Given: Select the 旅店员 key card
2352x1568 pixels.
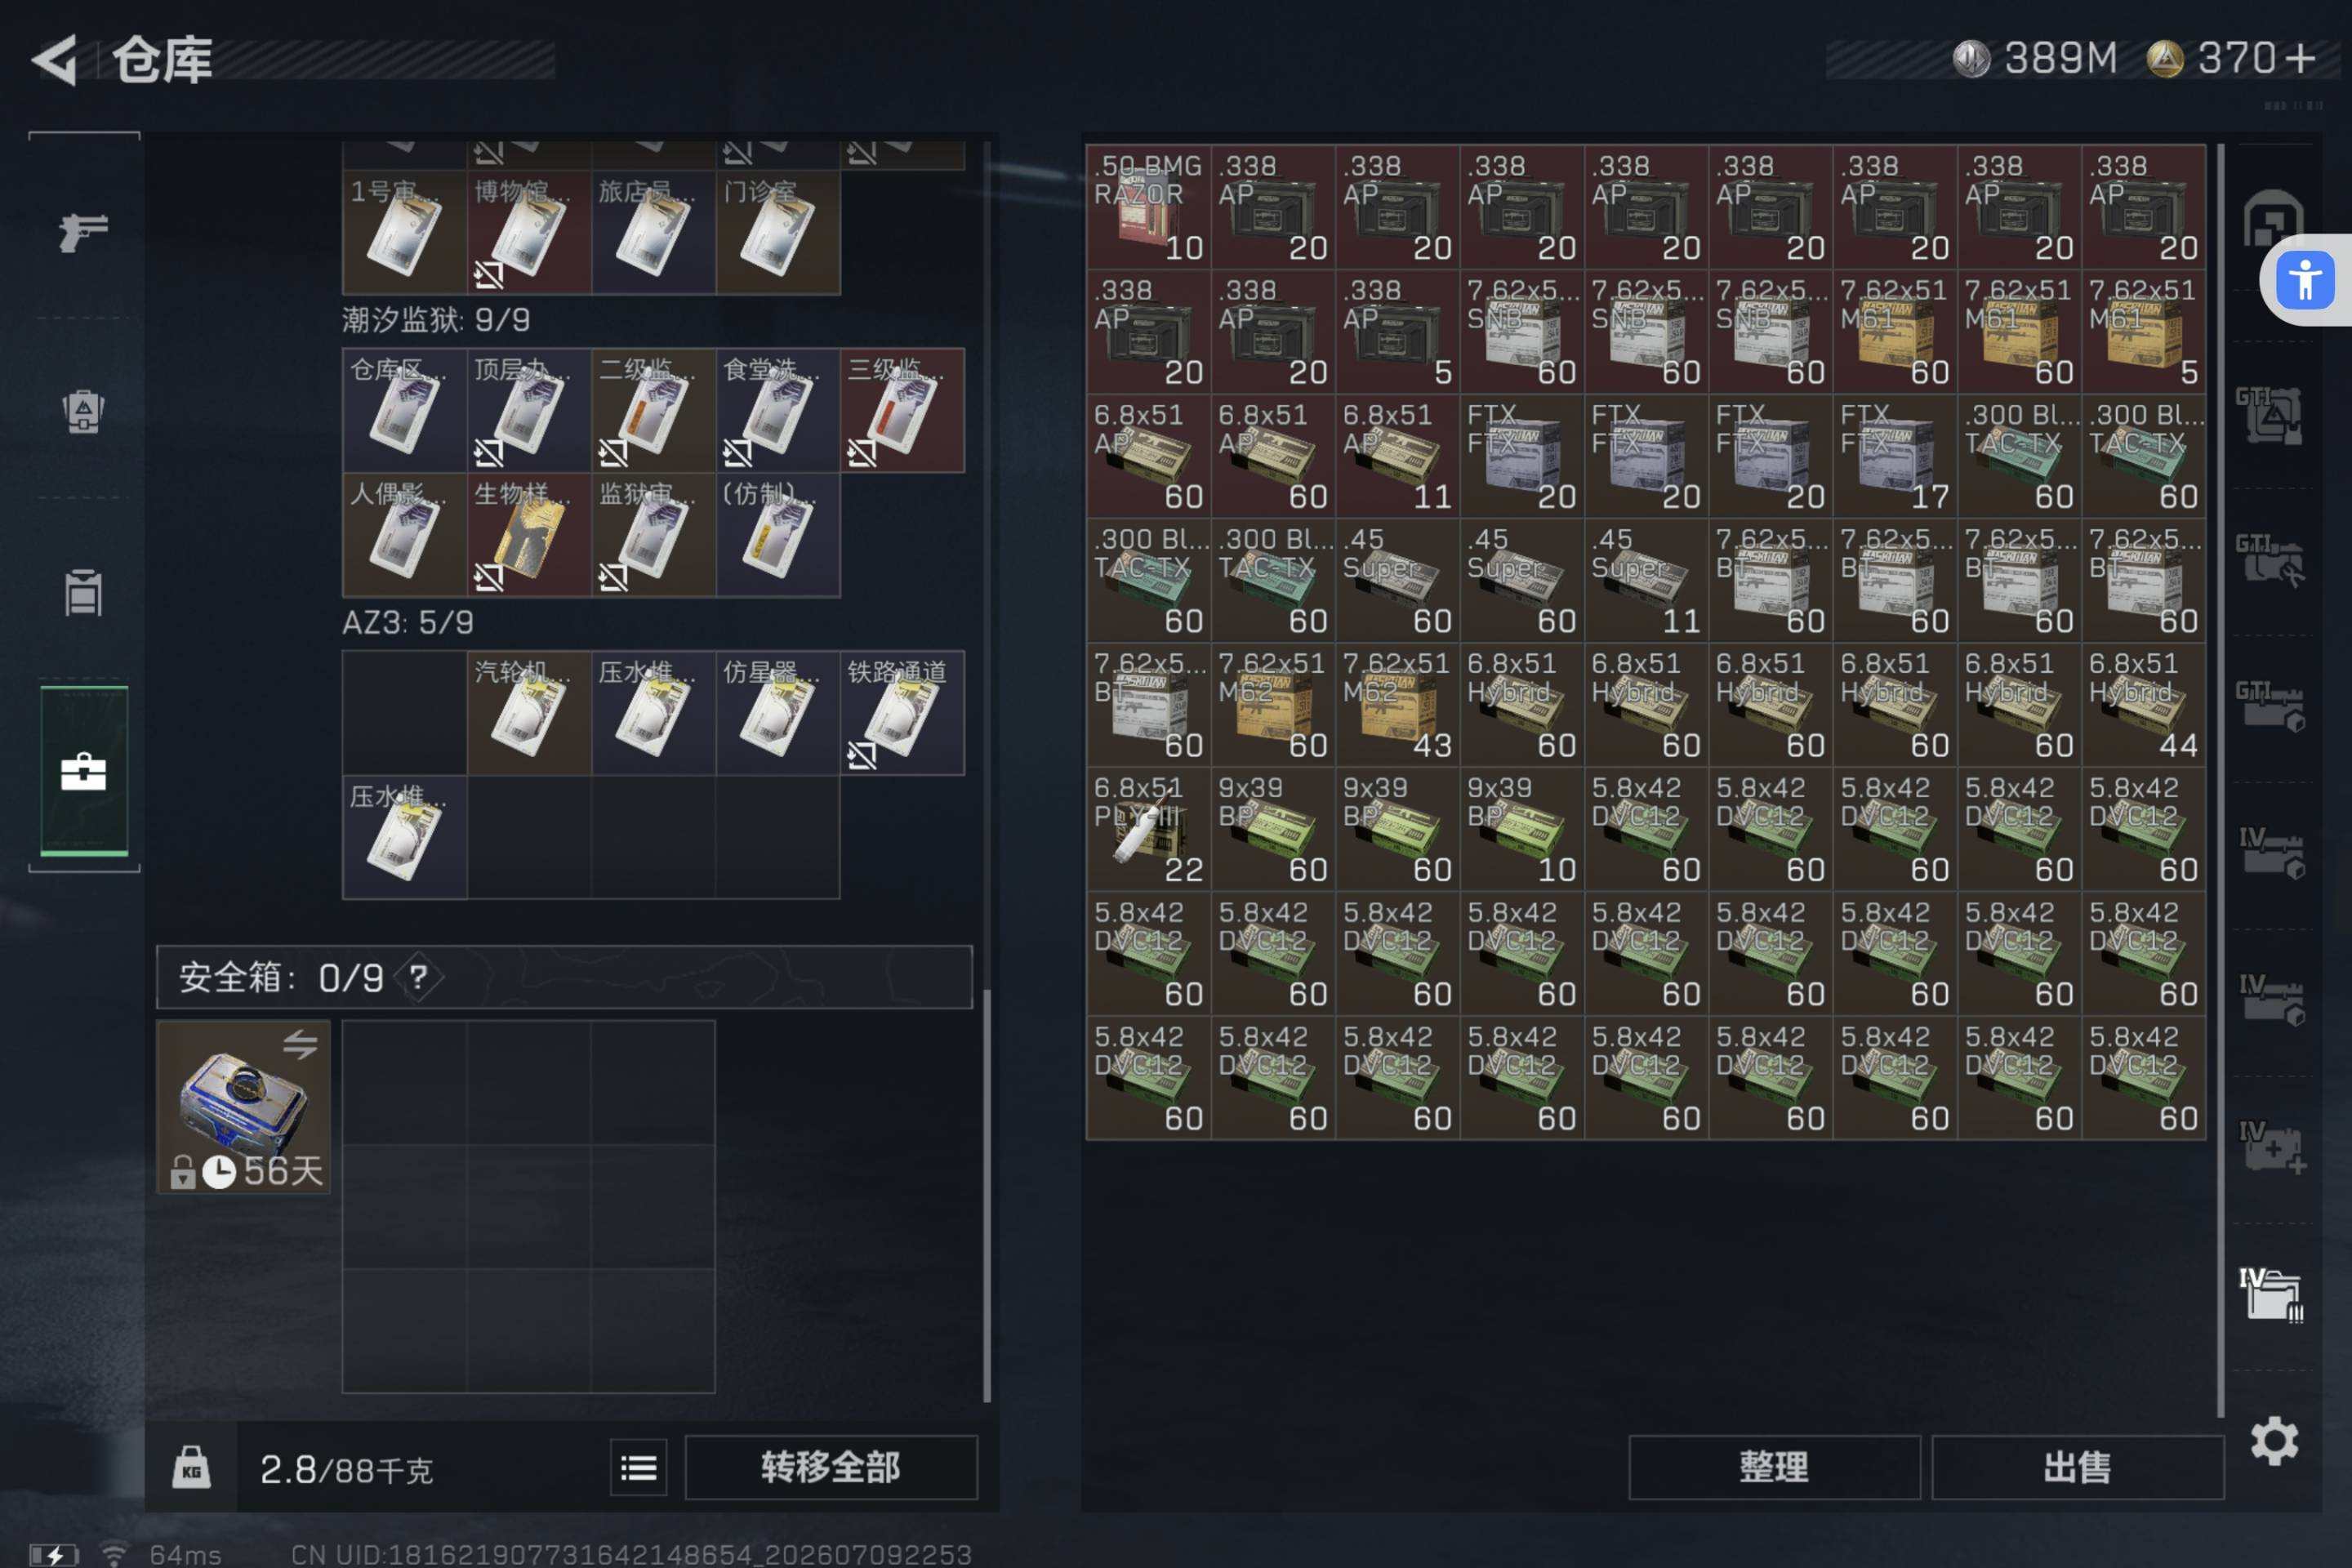Looking at the screenshot, I should pos(653,232).
